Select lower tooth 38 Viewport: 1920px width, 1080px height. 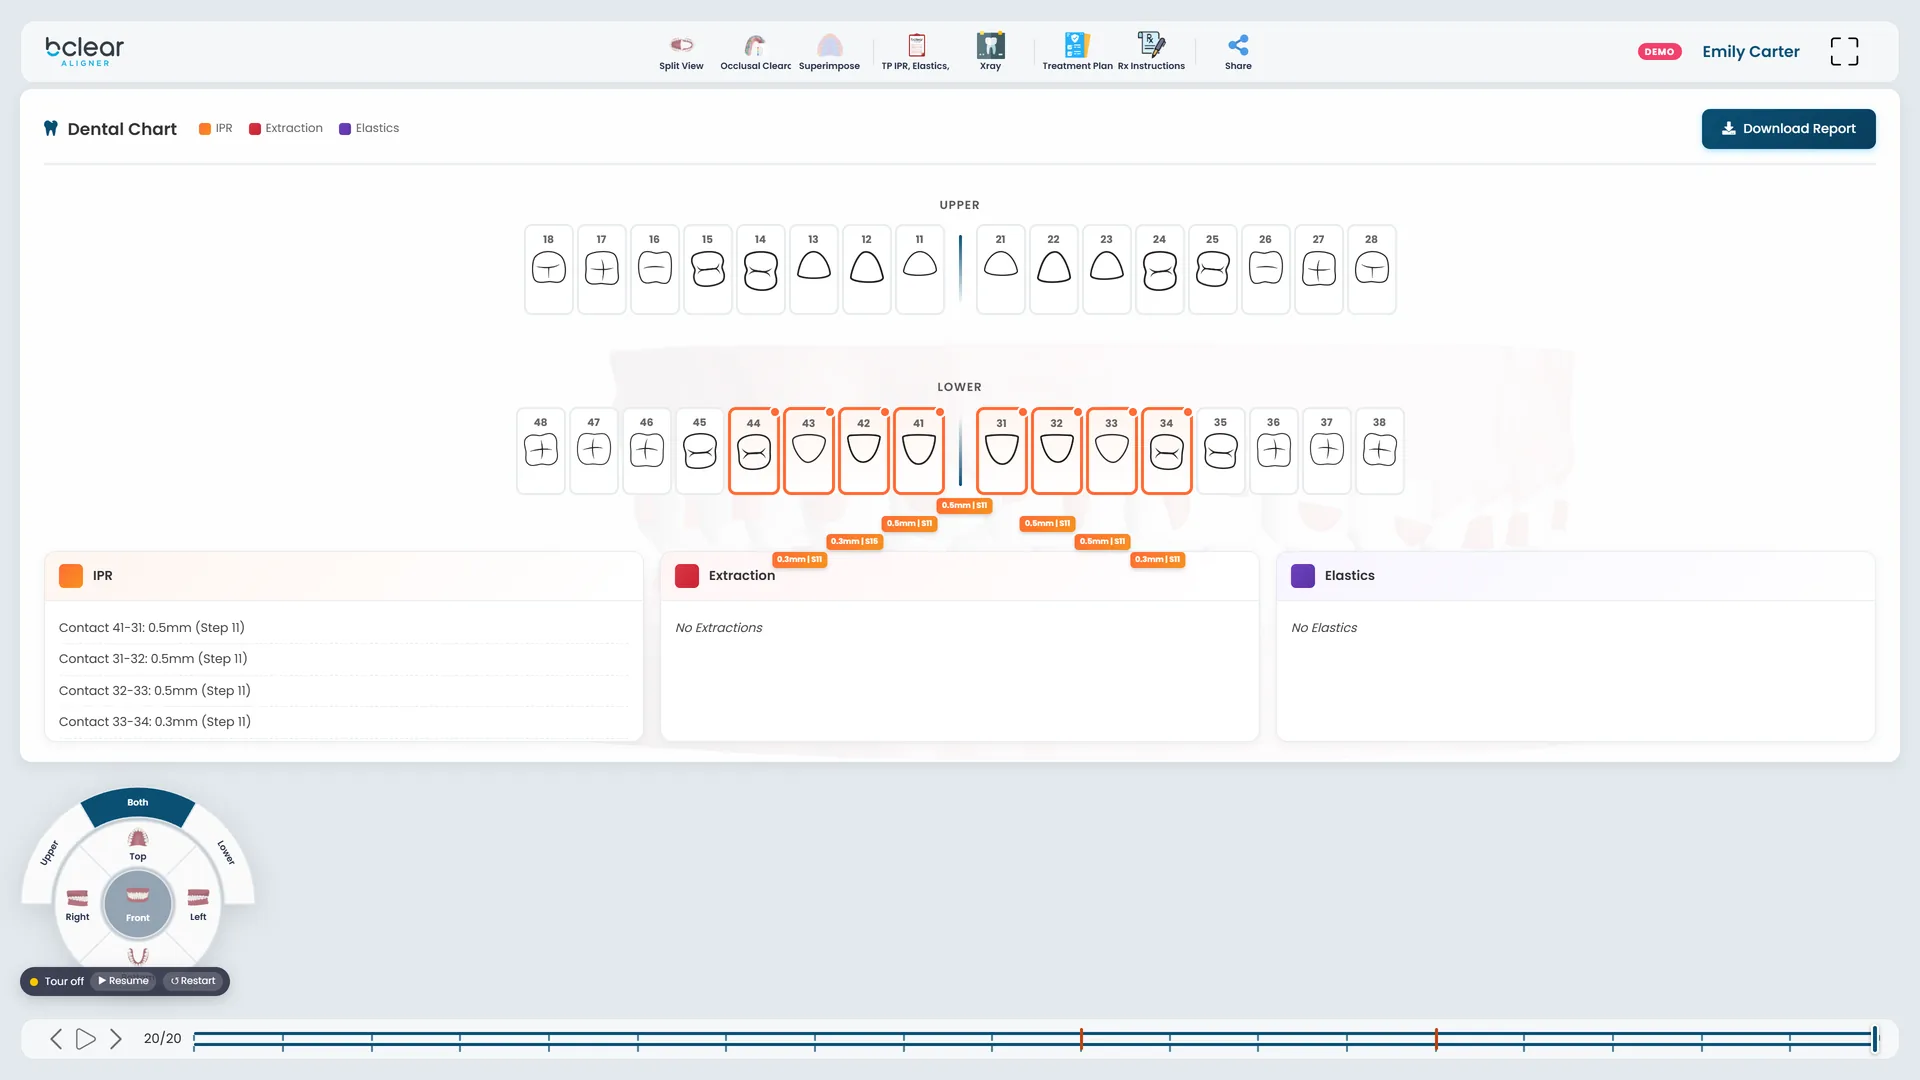(x=1379, y=451)
